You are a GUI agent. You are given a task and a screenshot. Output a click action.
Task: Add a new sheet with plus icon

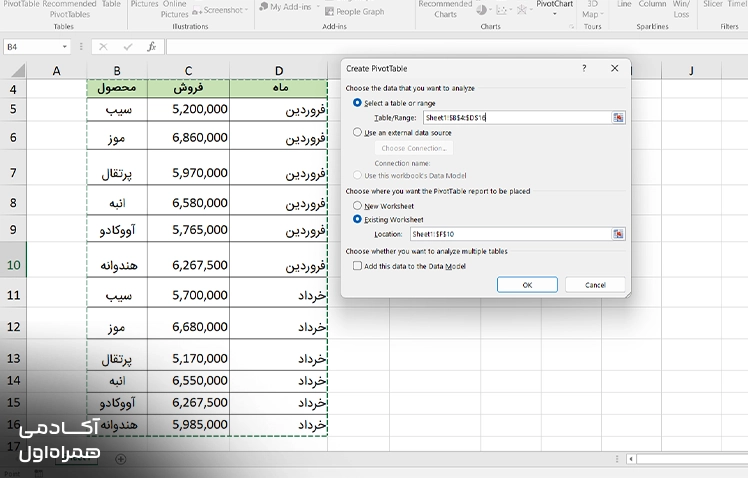pyautogui.click(x=121, y=459)
